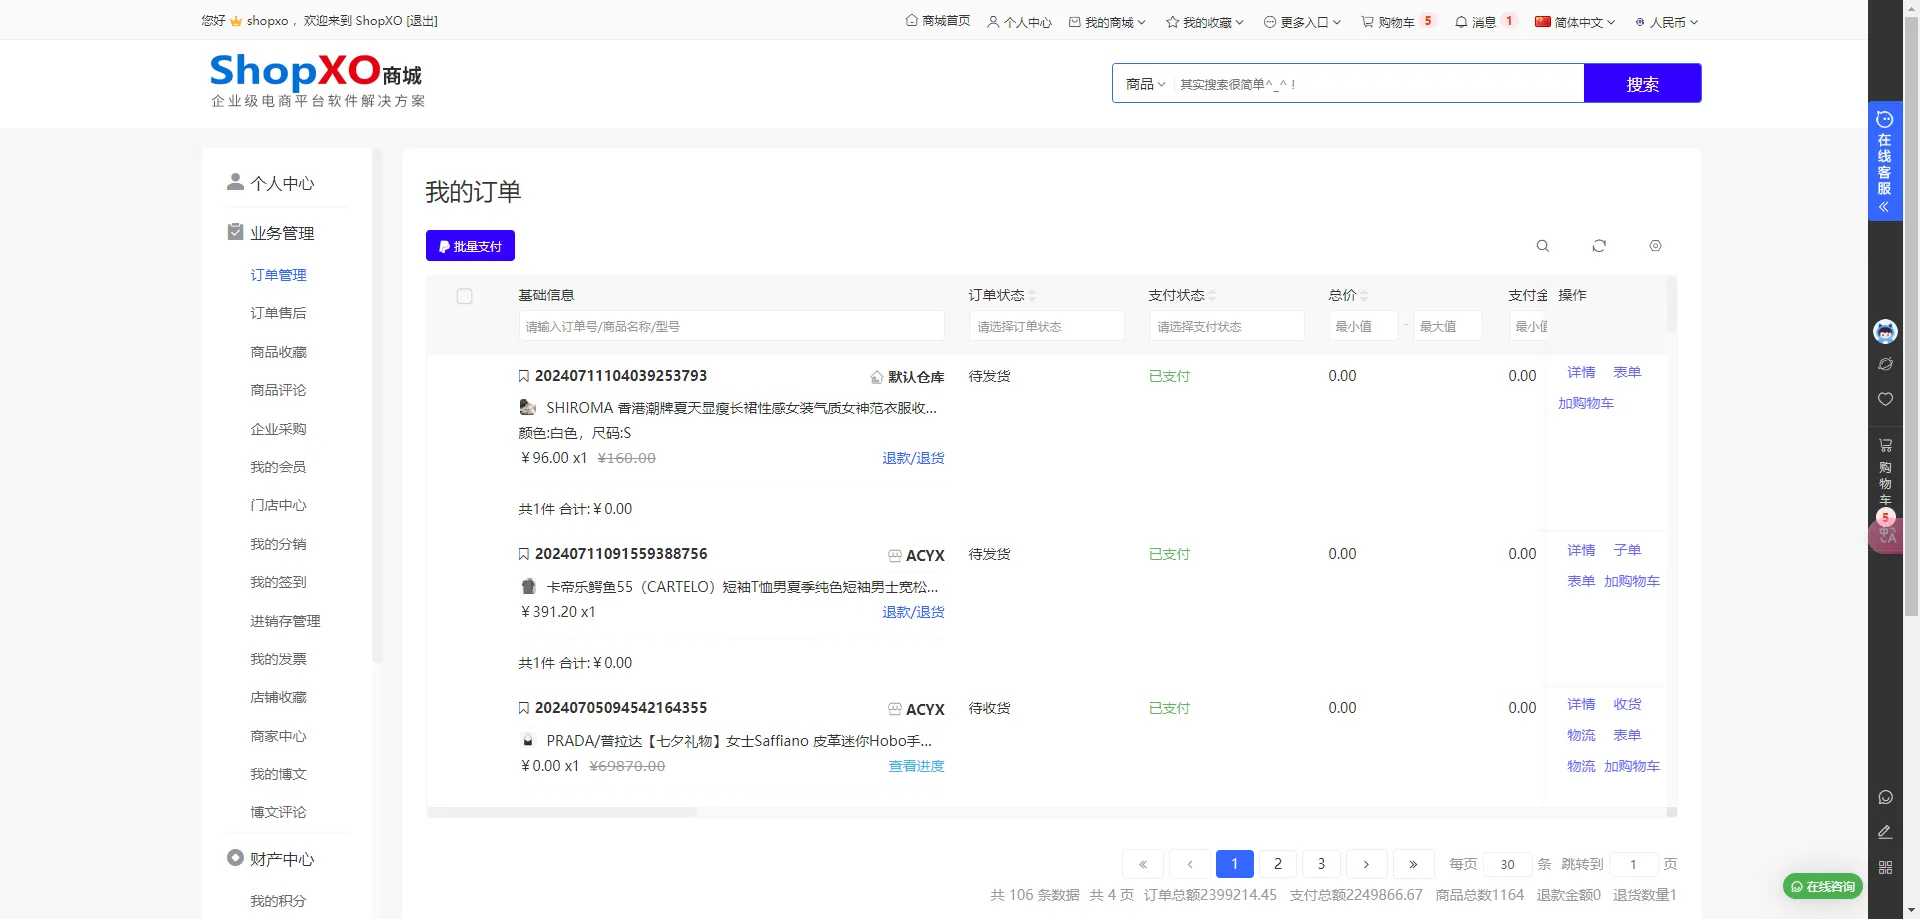Screen dimensions: 1920x919
Task: Open 请选择支付状态 filter dropdown
Action: click(x=1227, y=326)
